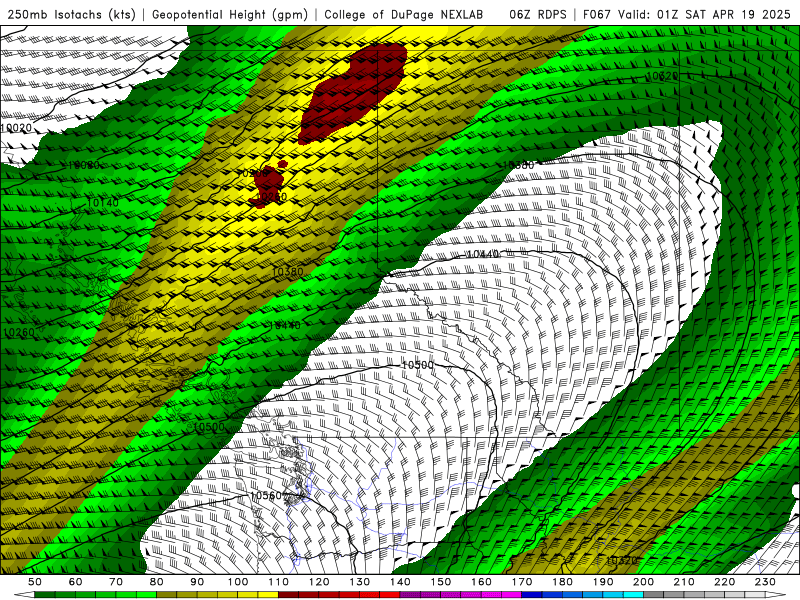Select the 10140 height contour label
Viewport: 800px width, 600px height.
pyautogui.click(x=103, y=203)
